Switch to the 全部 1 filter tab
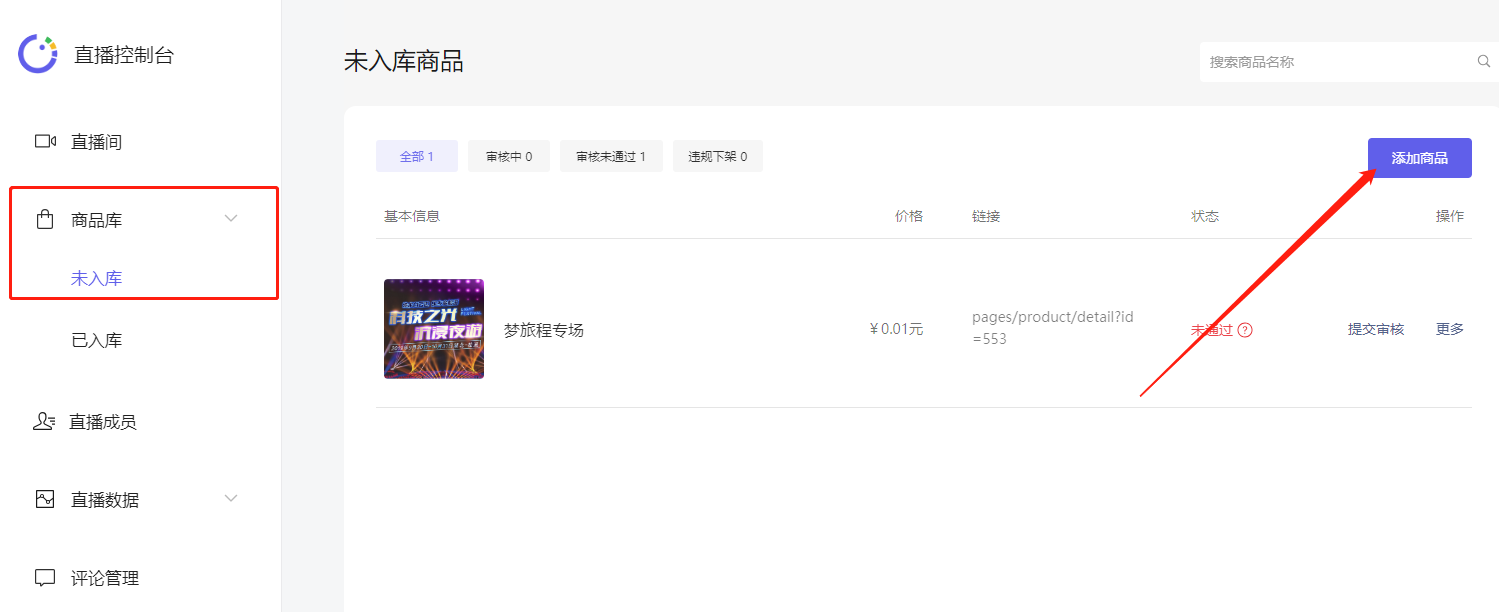Viewport: 1499px width, 612px height. [417, 156]
